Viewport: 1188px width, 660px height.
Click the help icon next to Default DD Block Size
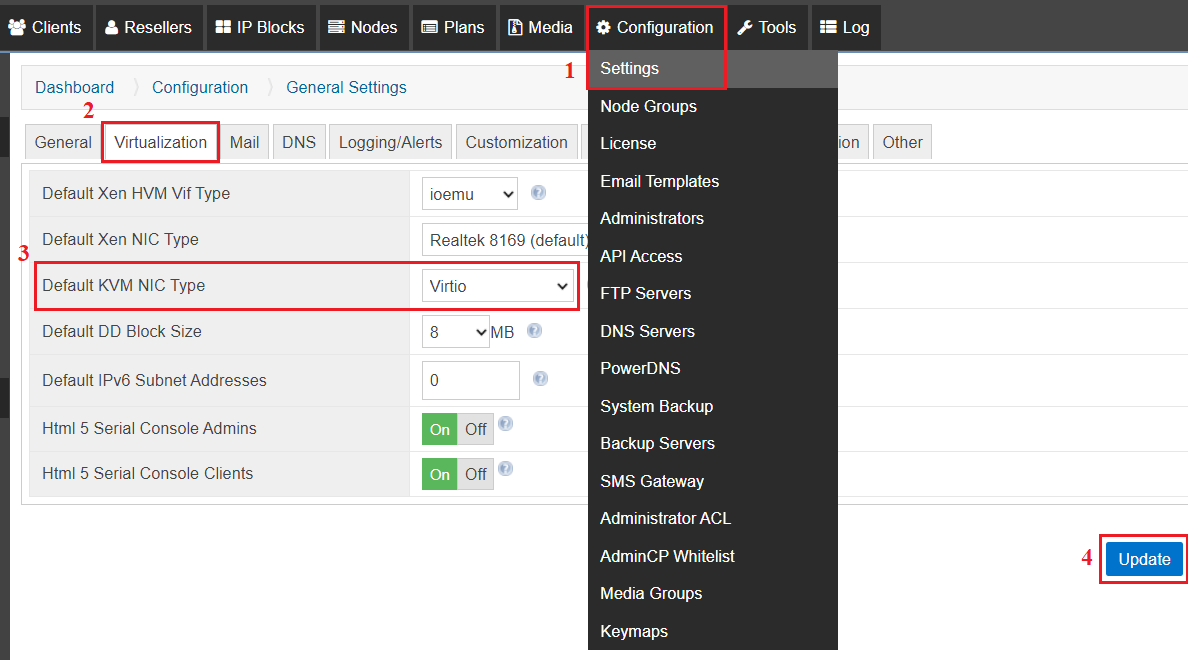pos(534,330)
